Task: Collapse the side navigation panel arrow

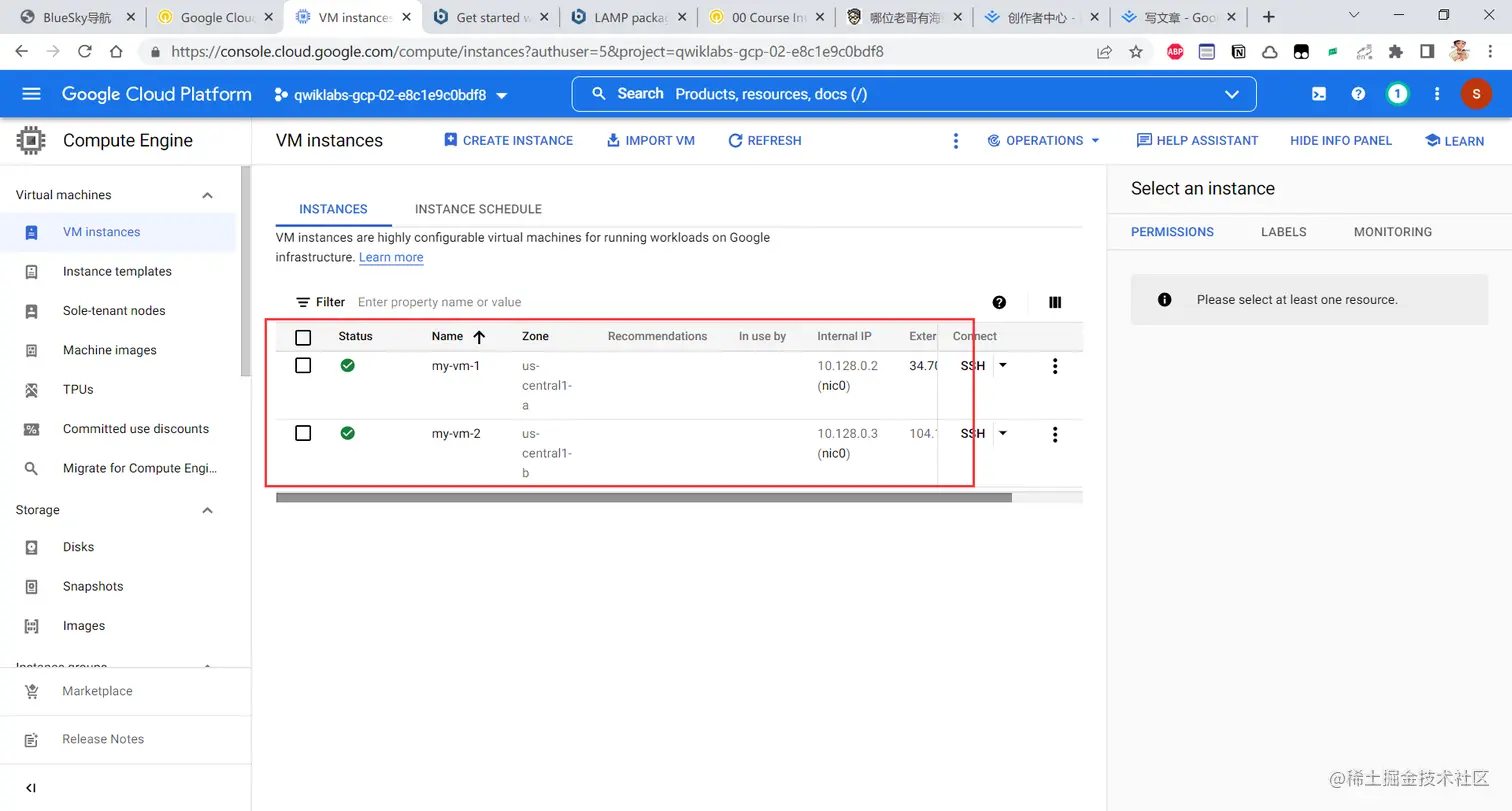Action: click(31, 788)
